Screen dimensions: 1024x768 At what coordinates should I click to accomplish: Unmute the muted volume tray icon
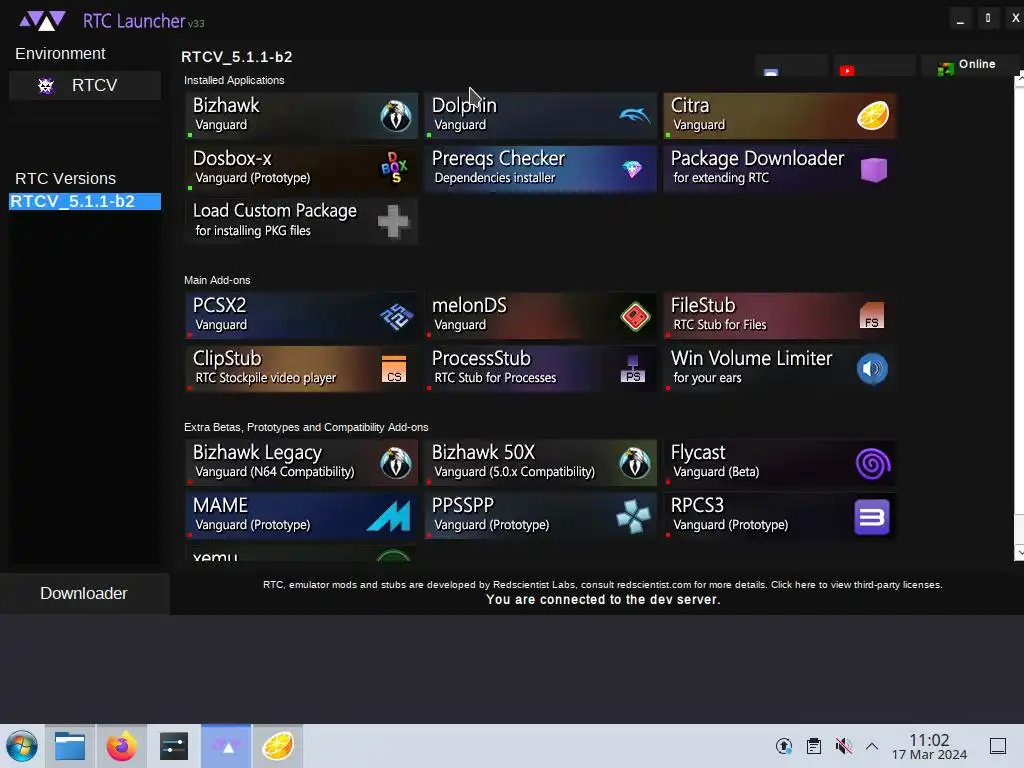(844, 746)
